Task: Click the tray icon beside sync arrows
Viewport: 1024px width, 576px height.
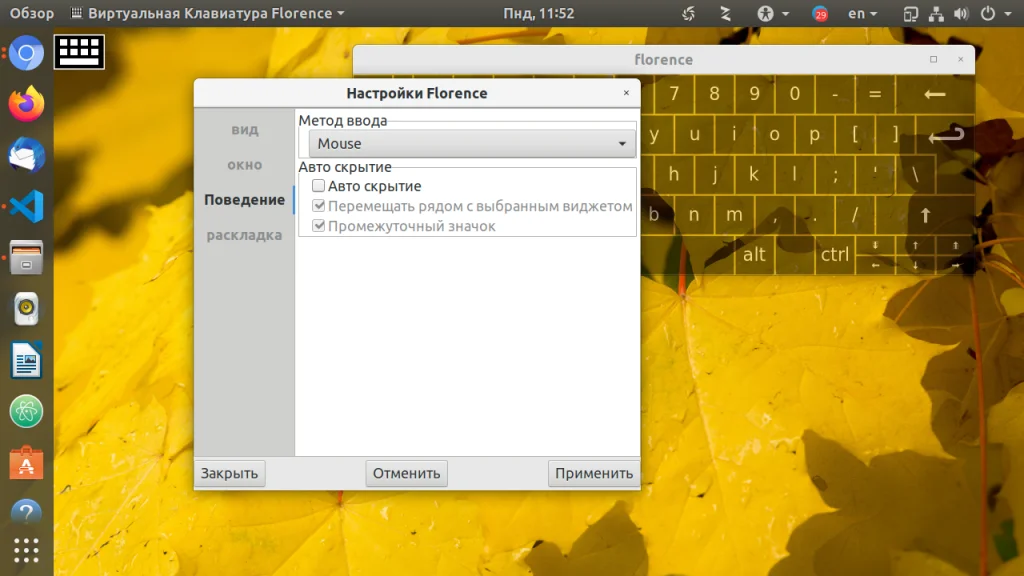Action: (726, 13)
